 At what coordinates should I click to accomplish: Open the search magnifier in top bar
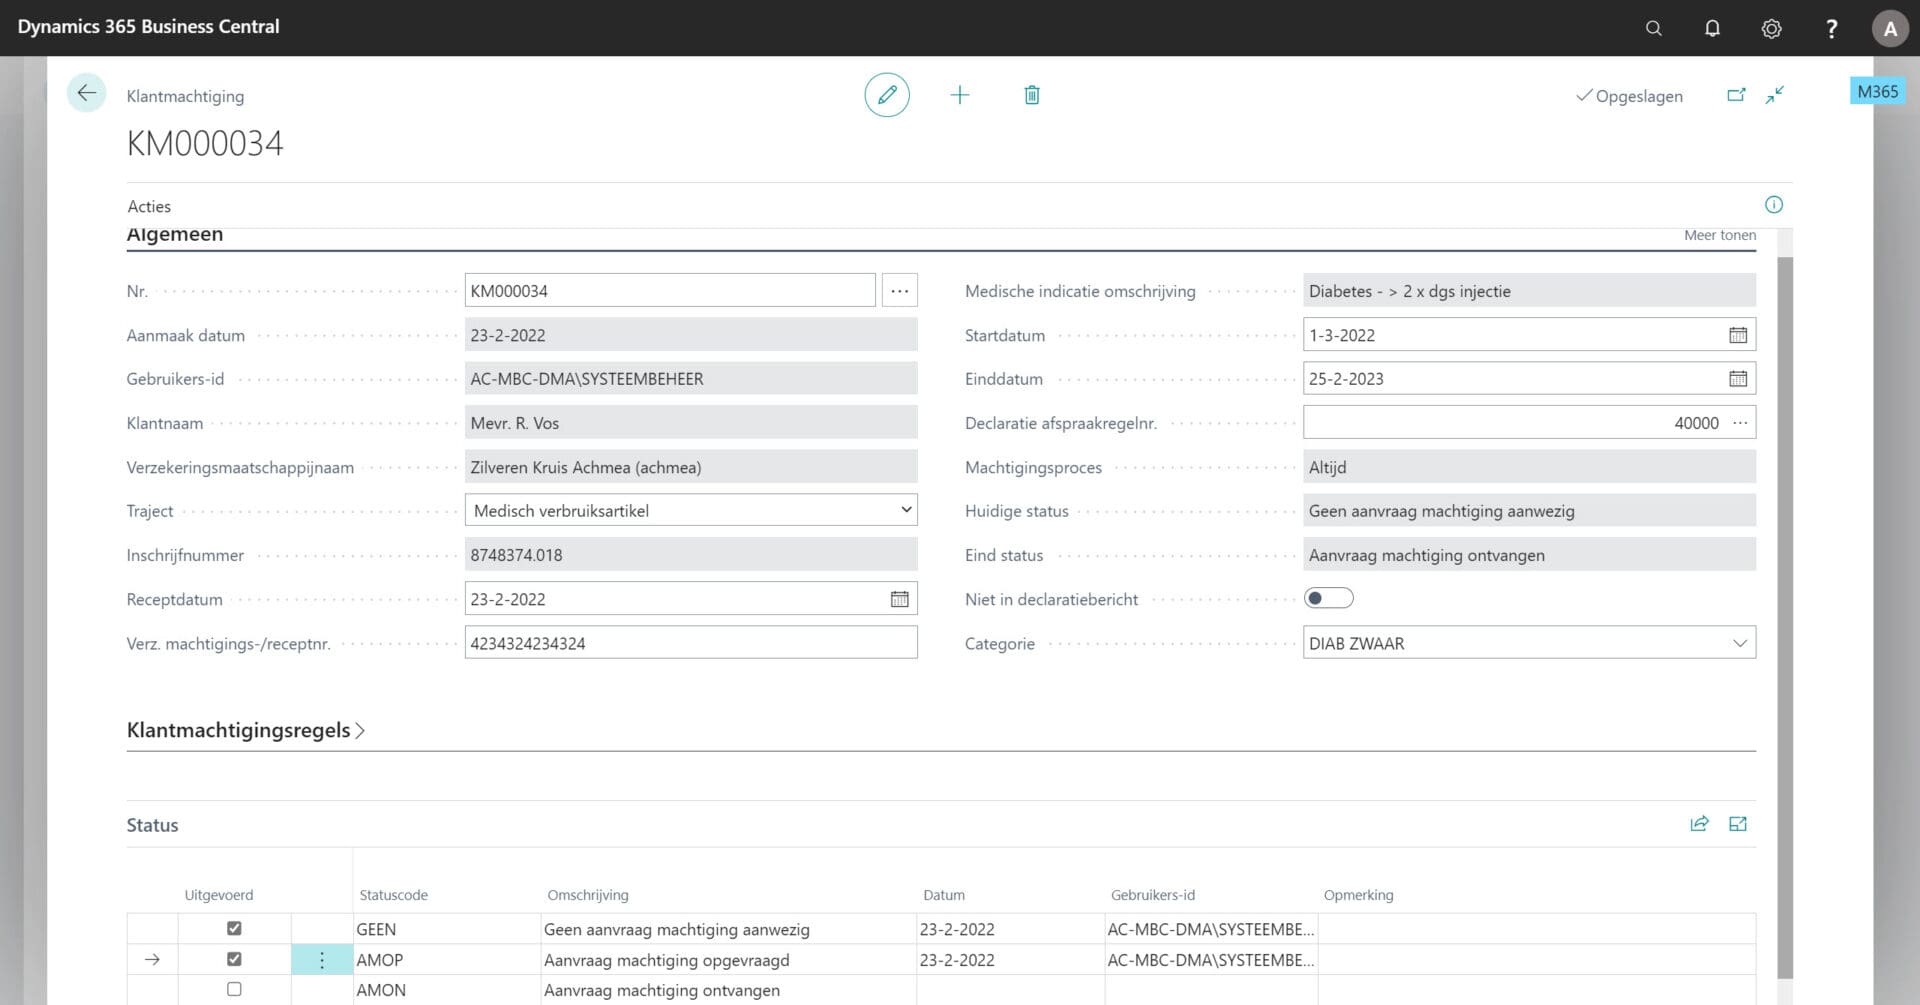click(1654, 28)
